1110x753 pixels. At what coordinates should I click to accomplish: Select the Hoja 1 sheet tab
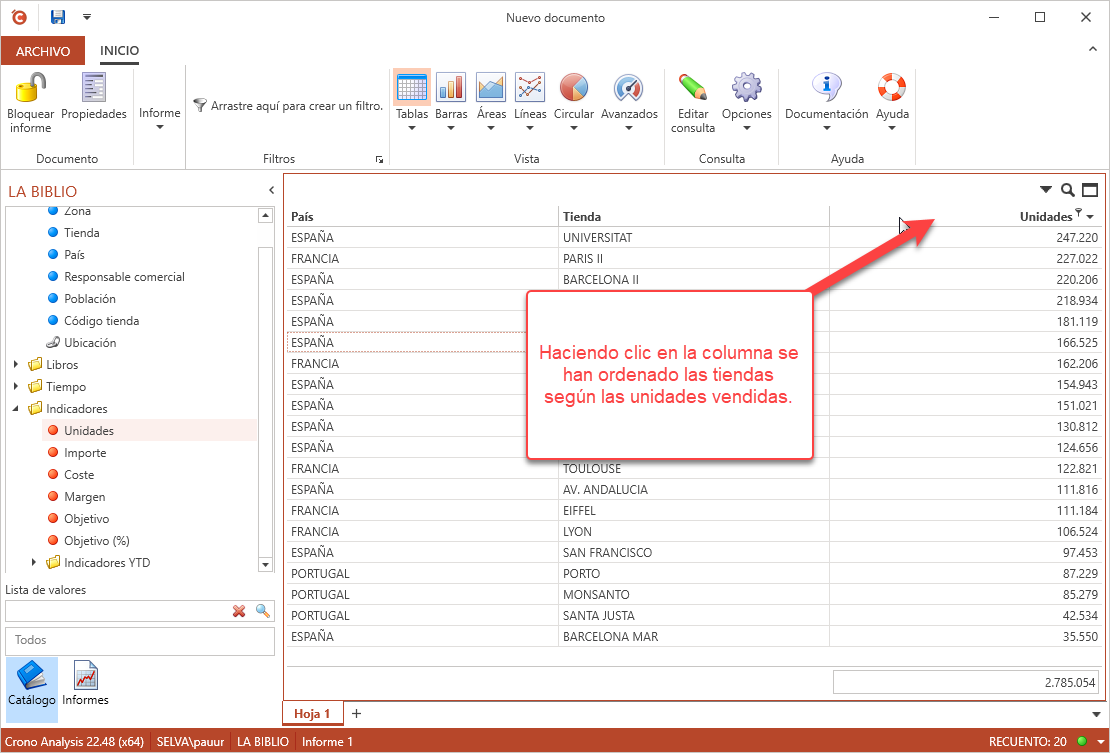coord(311,714)
